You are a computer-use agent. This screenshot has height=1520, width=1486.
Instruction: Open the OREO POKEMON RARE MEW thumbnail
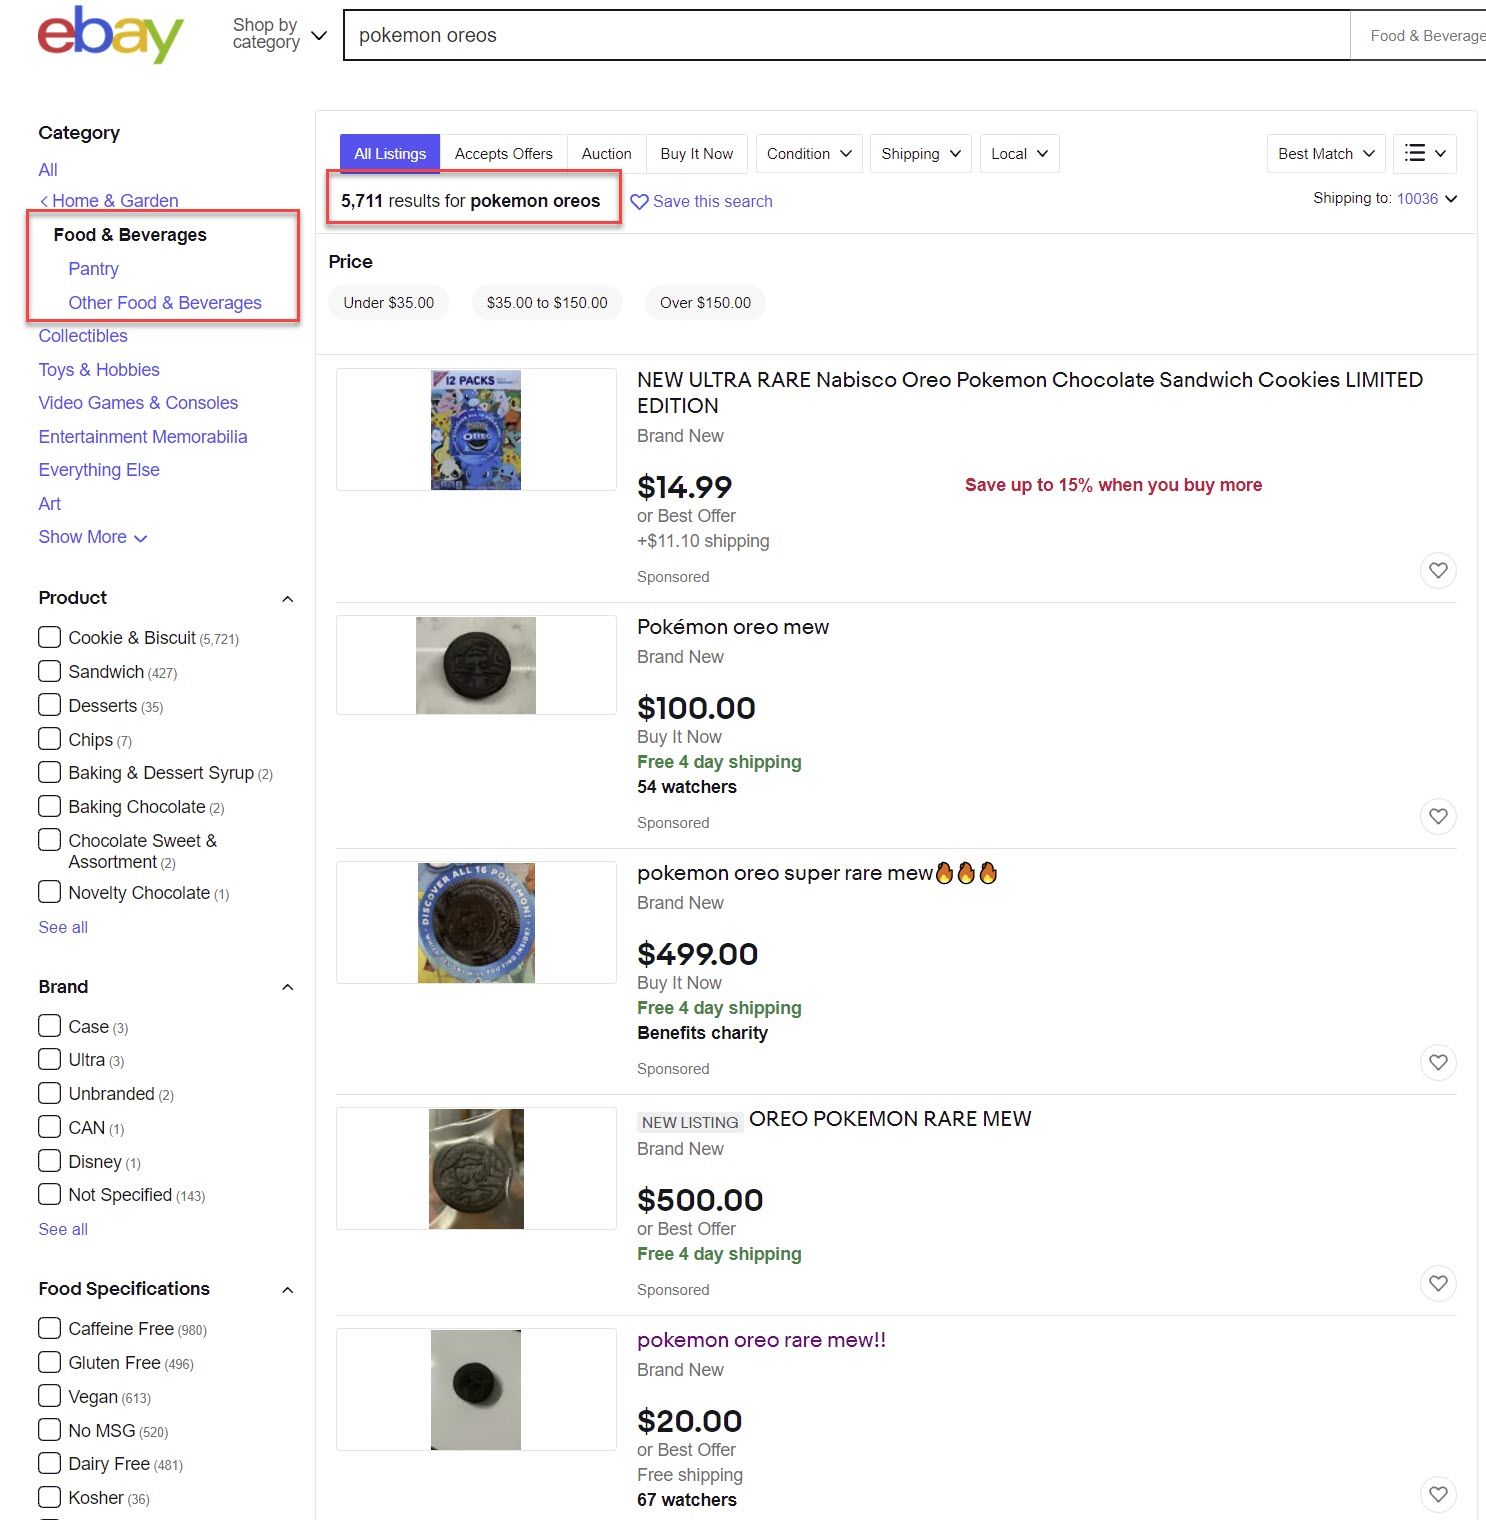pos(476,1168)
